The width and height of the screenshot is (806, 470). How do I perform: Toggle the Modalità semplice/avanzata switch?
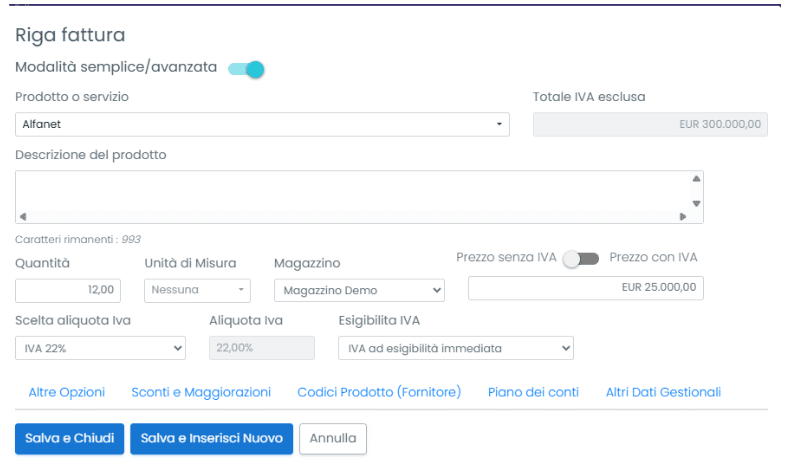[246, 69]
